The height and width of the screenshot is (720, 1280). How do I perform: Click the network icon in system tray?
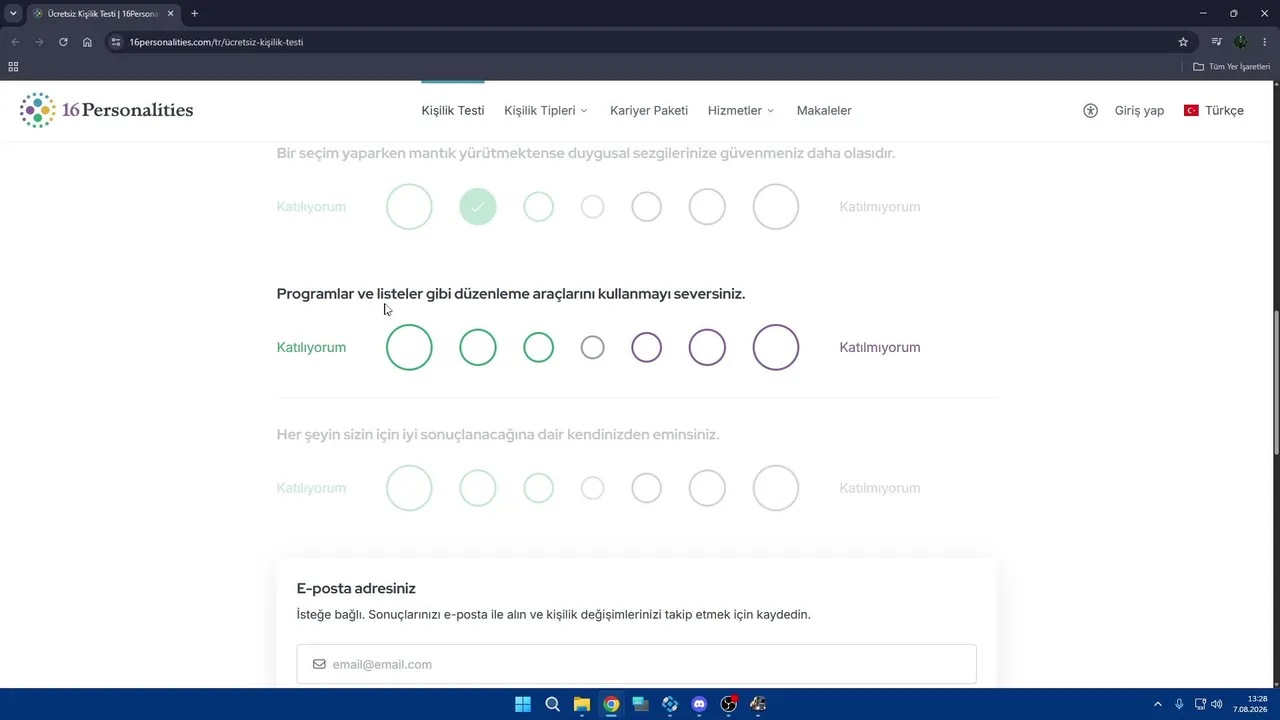coord(1200,704)
